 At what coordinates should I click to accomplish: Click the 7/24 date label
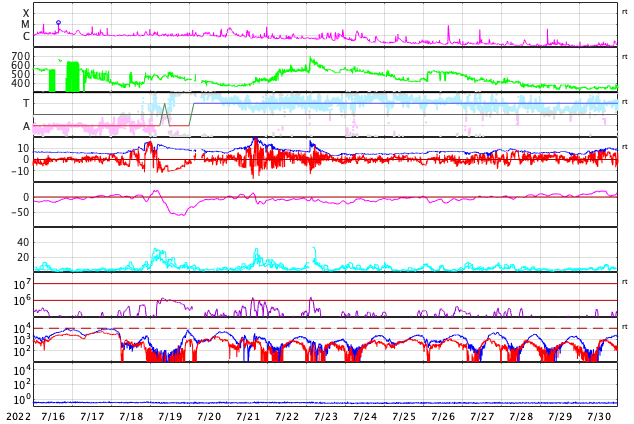click(x=365, y=416)
